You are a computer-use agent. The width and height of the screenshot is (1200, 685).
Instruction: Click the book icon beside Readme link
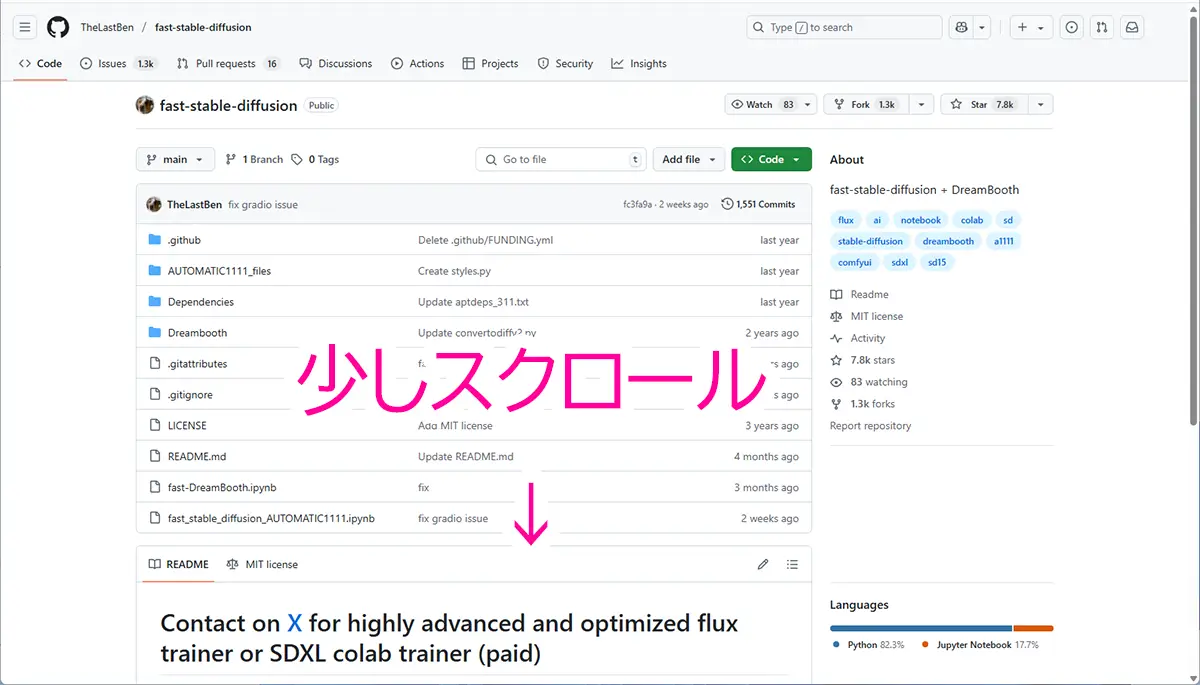(836, 294)
